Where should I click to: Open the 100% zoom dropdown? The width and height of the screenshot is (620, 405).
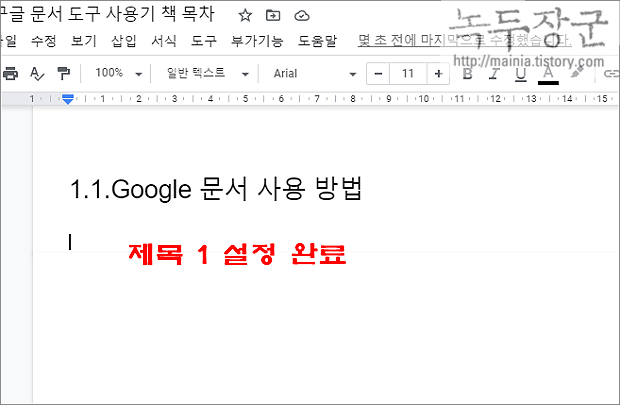point(118,74)
